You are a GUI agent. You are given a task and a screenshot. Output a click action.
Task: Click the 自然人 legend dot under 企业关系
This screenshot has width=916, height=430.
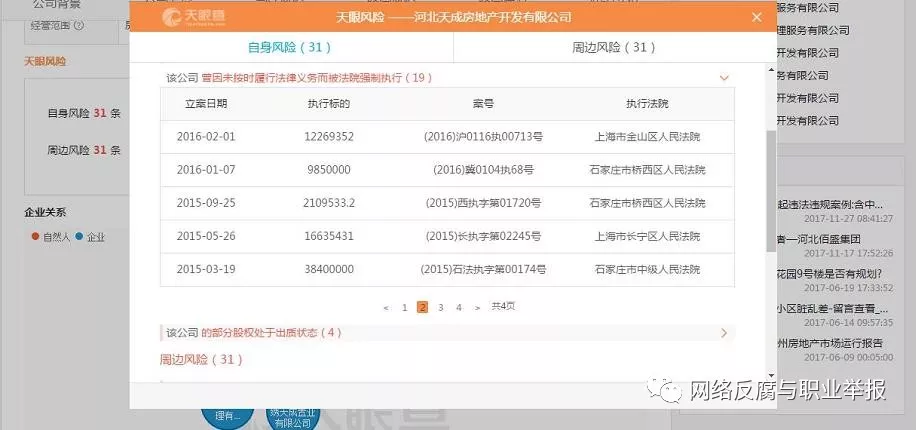(x=35, y=237)
